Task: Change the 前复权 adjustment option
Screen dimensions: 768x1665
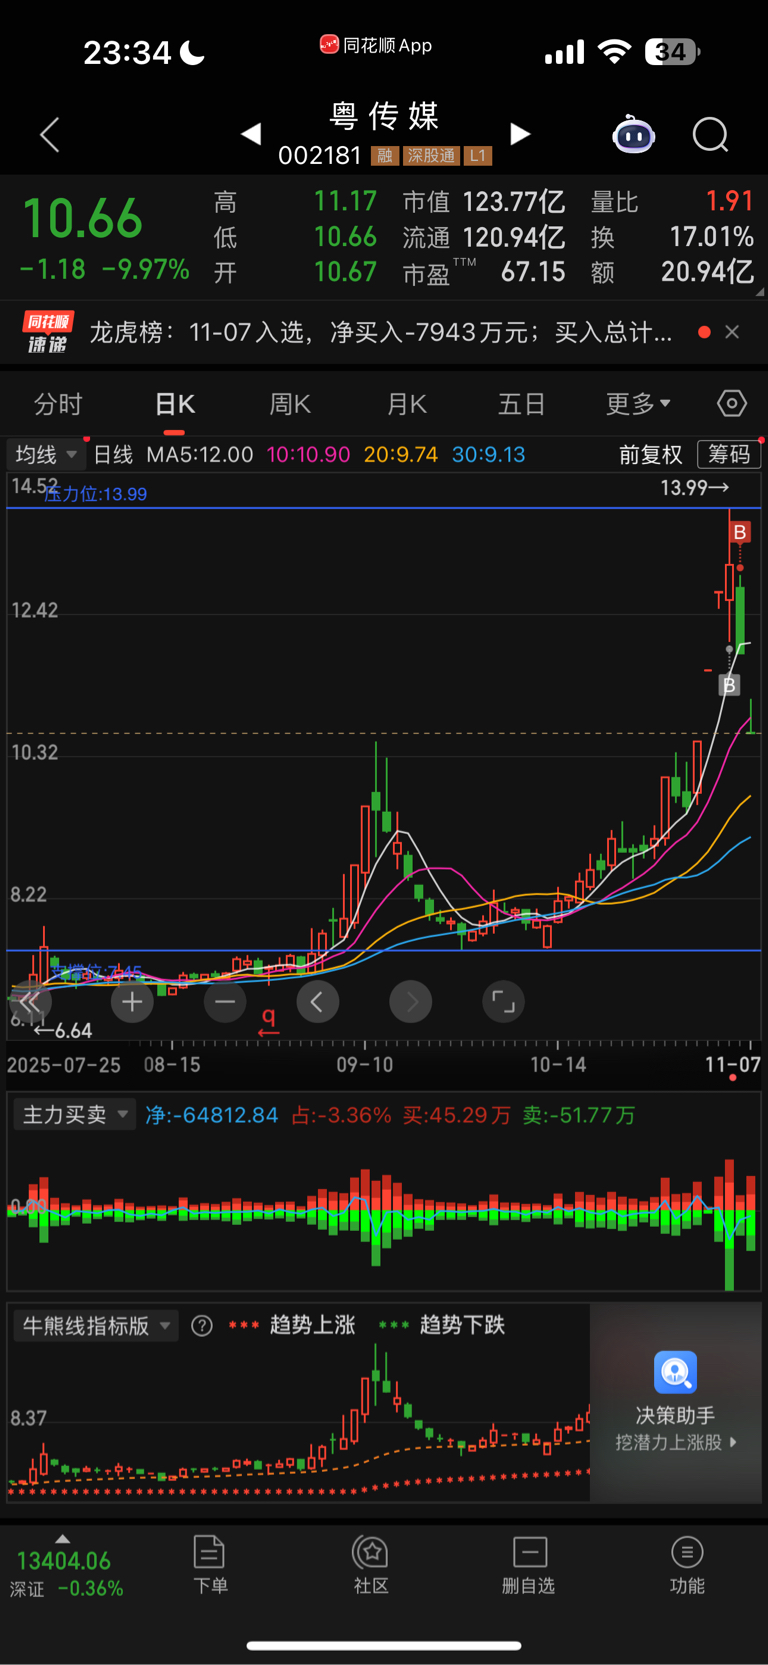Action: point(650,455)
